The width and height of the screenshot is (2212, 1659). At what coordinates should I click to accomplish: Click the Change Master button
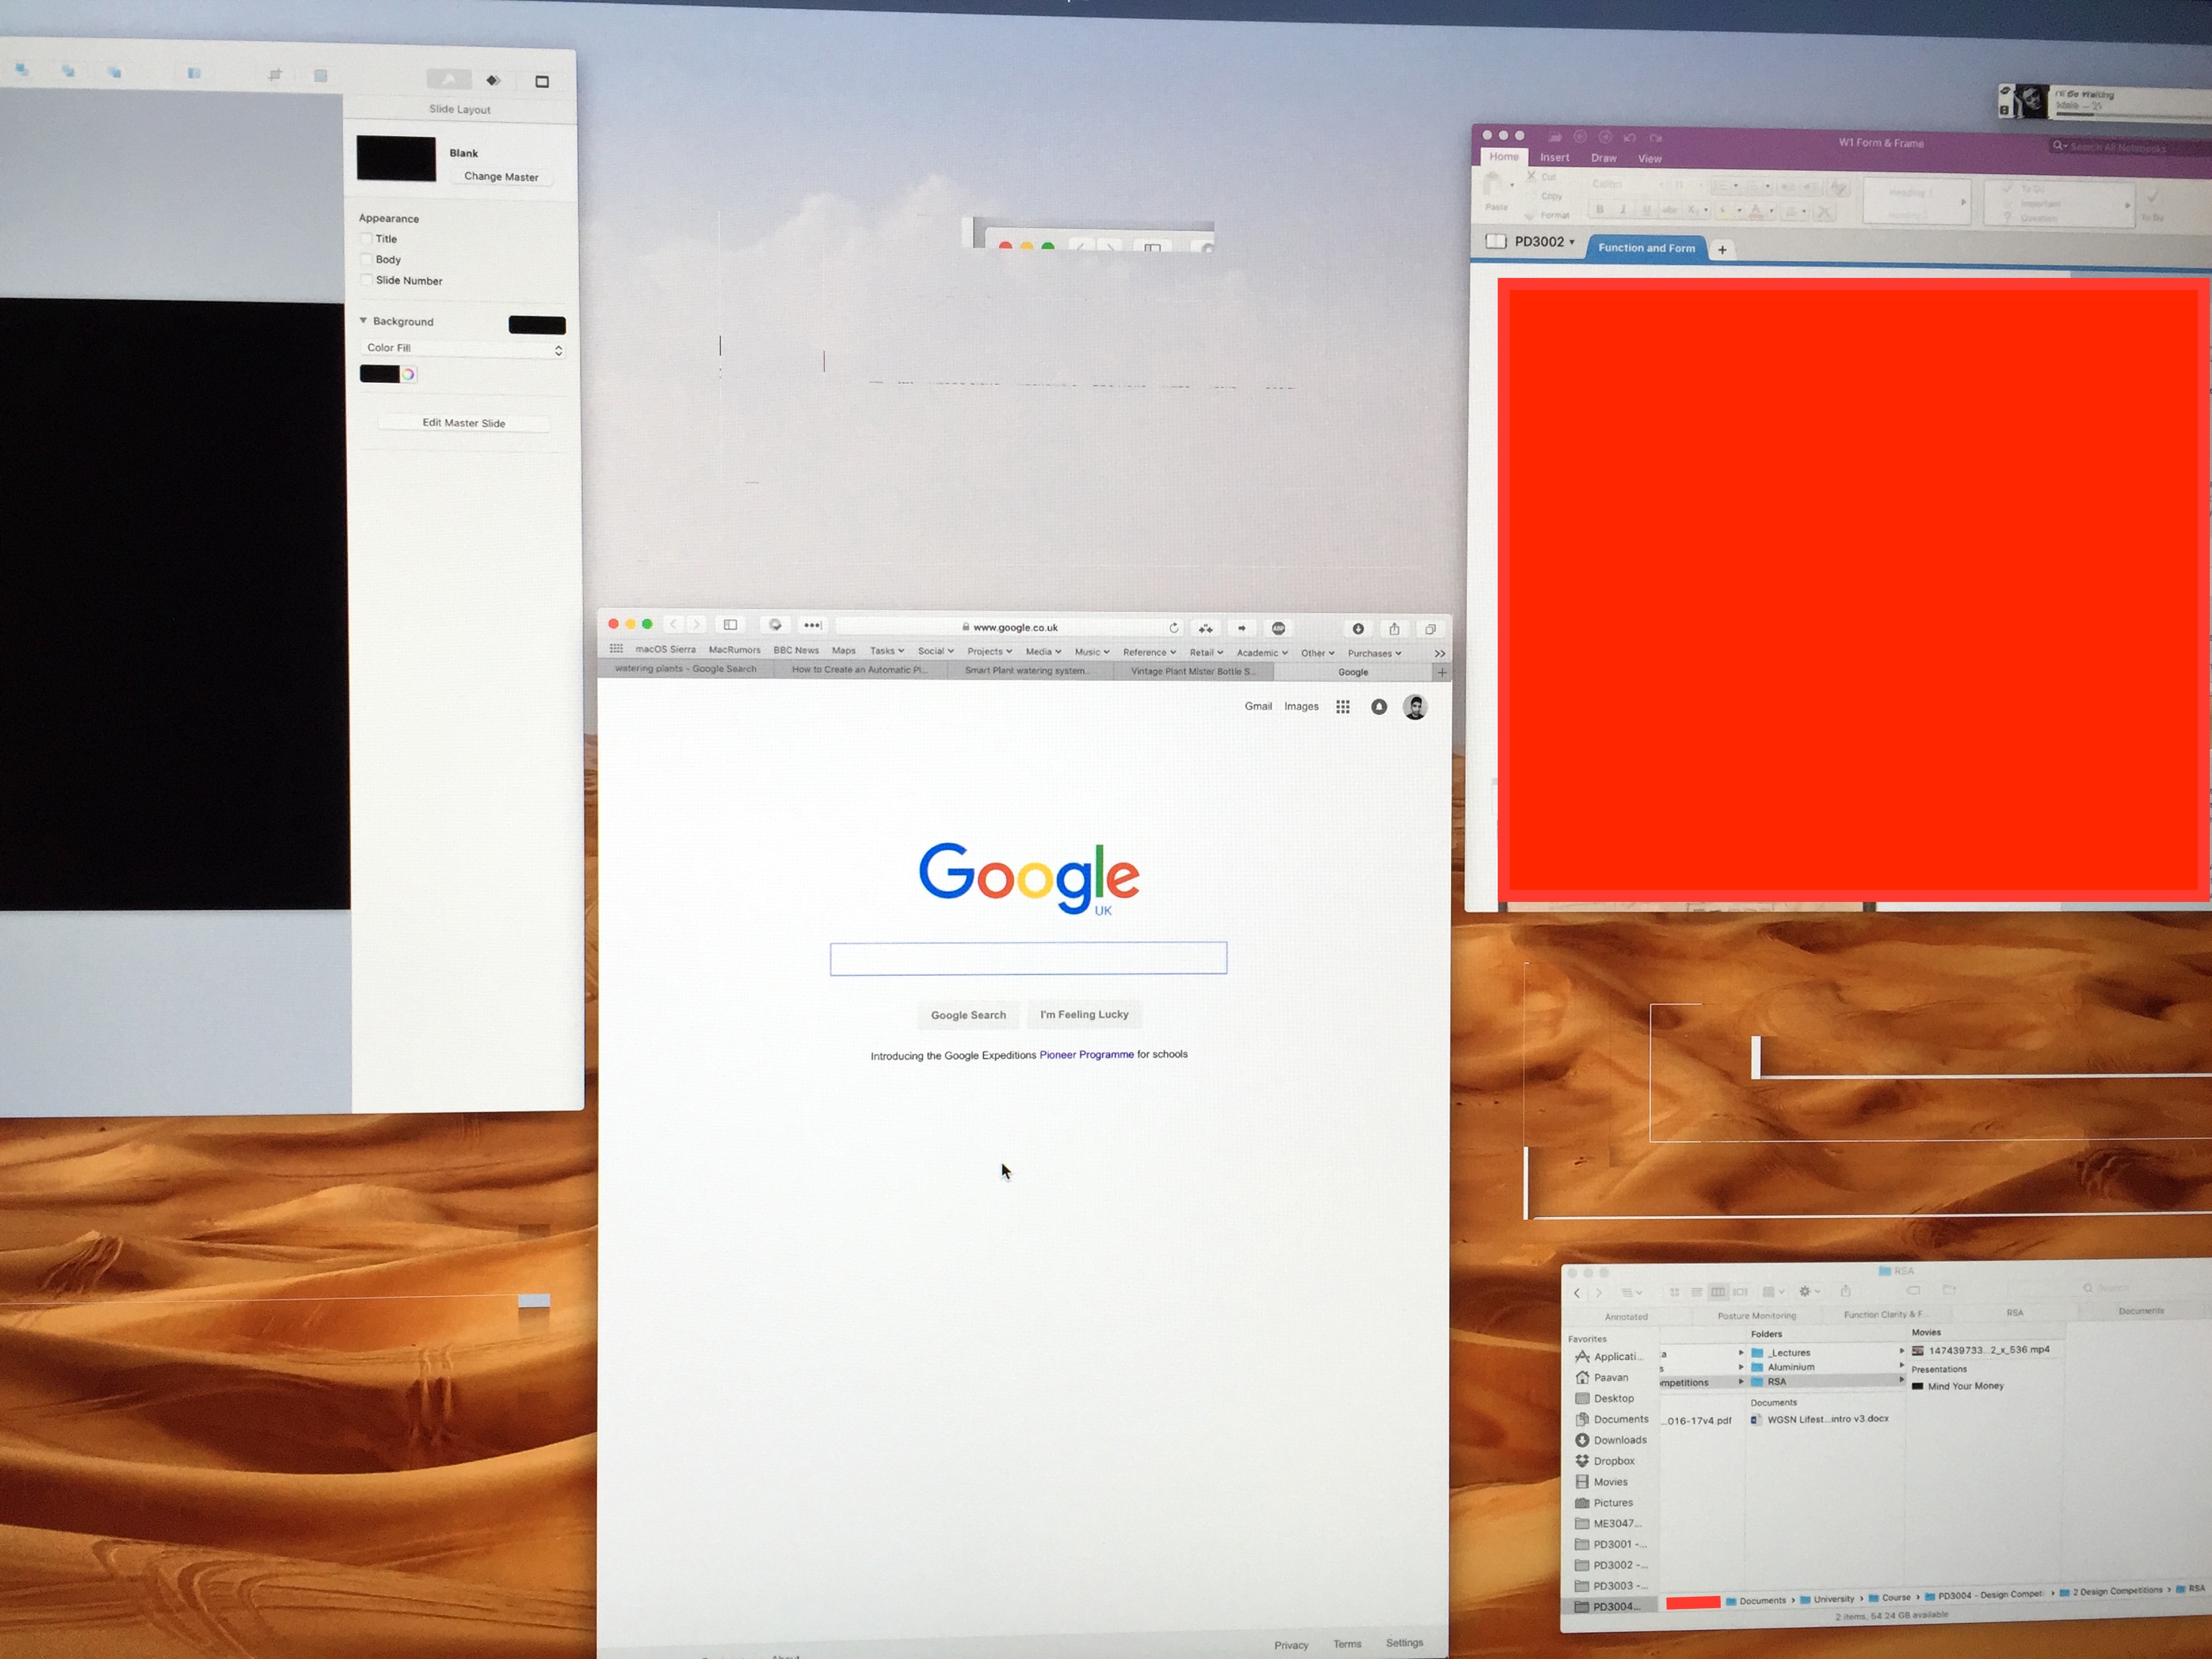coord(501,177)
